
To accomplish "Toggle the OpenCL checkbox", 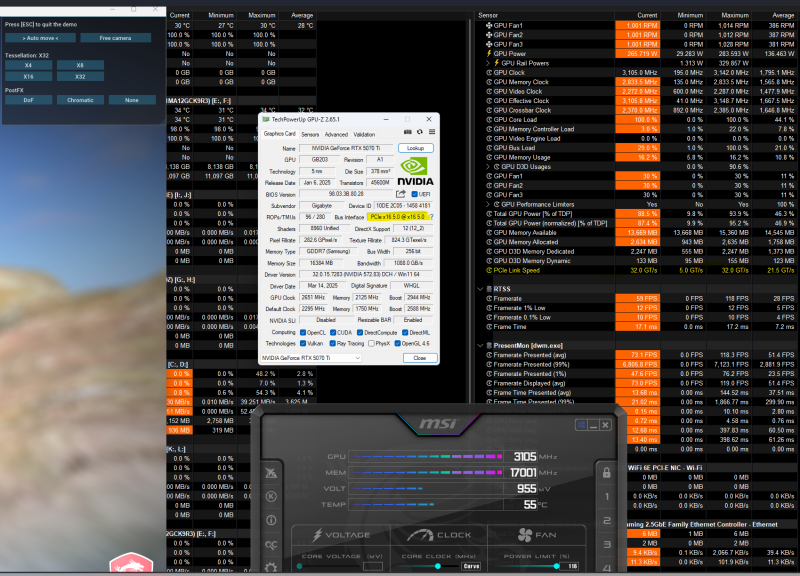I will tap(303, 333).
